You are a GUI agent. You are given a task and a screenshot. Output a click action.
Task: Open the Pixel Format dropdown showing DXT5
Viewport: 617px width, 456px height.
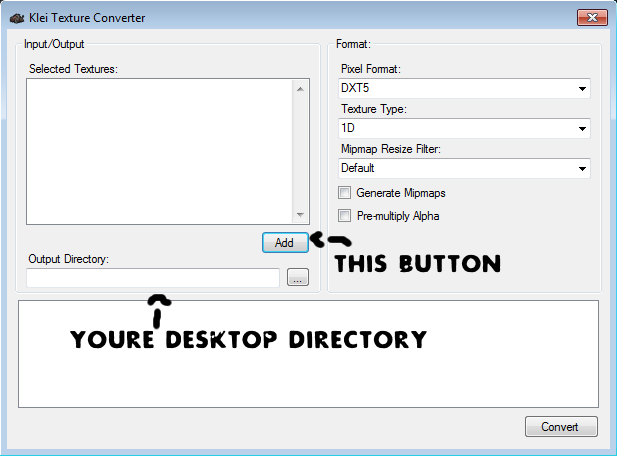tap(465, 88)
